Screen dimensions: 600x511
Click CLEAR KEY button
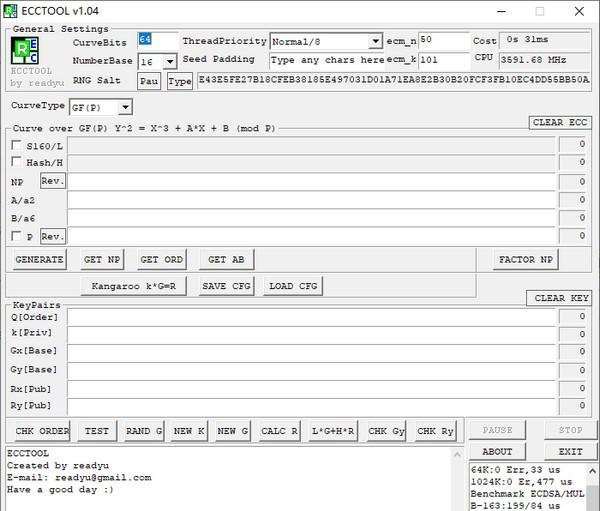(x=559, y=298)
